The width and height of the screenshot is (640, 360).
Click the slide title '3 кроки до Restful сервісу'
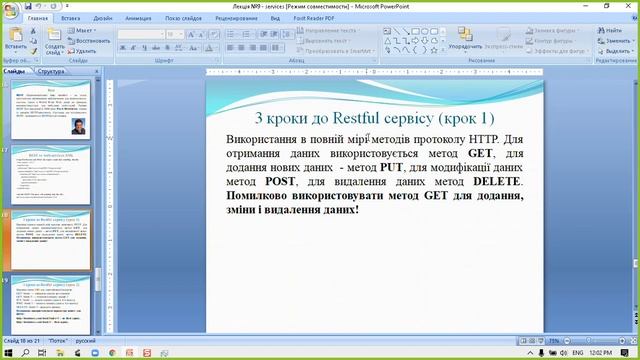tap(375, 118)
